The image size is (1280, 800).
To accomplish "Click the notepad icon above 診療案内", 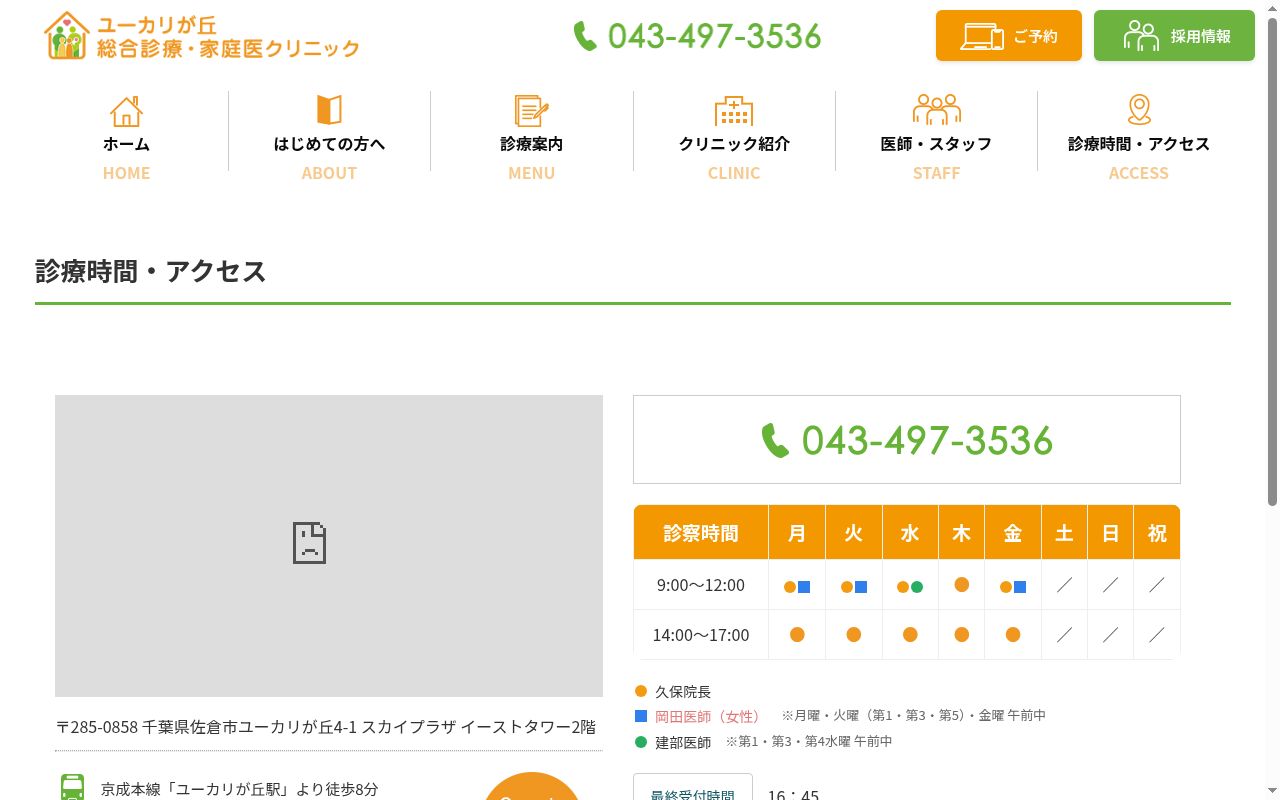I will click(532, 110).
